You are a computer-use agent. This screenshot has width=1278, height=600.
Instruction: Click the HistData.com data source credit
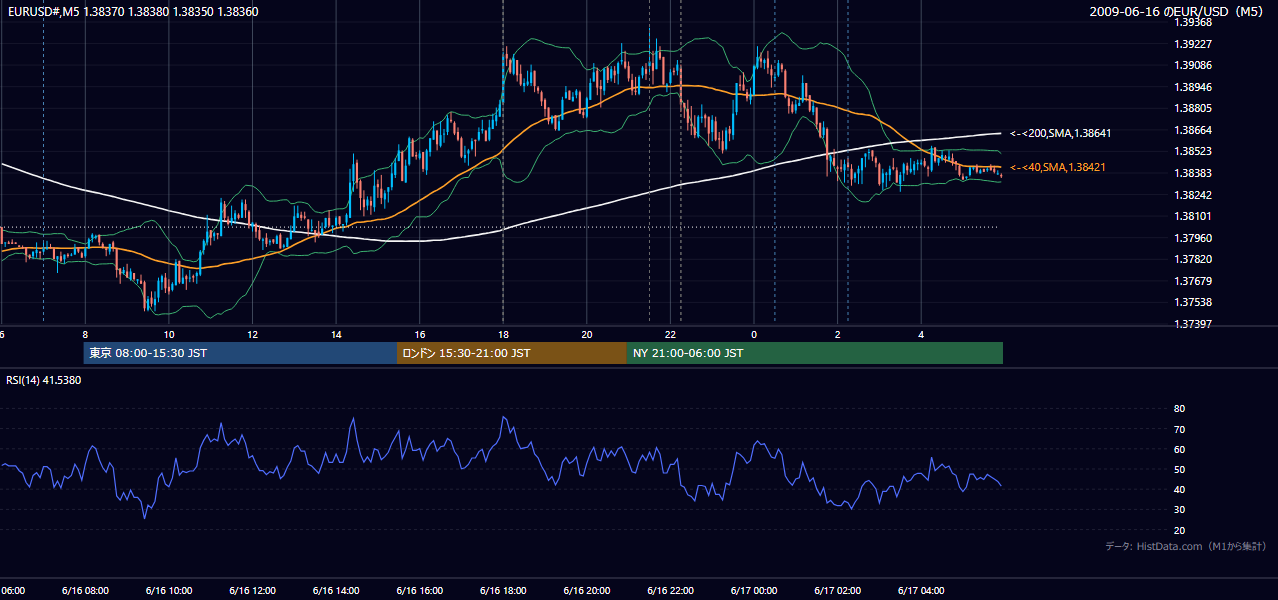1185,546
